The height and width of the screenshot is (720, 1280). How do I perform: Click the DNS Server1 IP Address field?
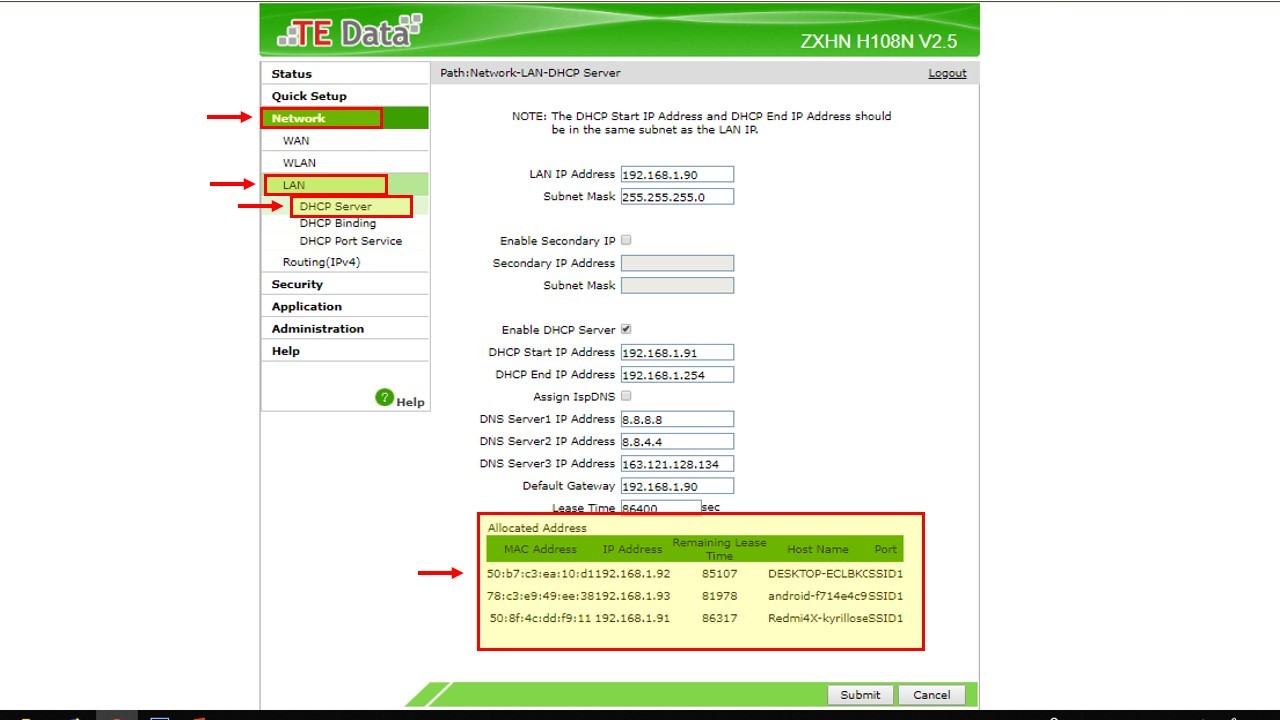coord(677,419)
